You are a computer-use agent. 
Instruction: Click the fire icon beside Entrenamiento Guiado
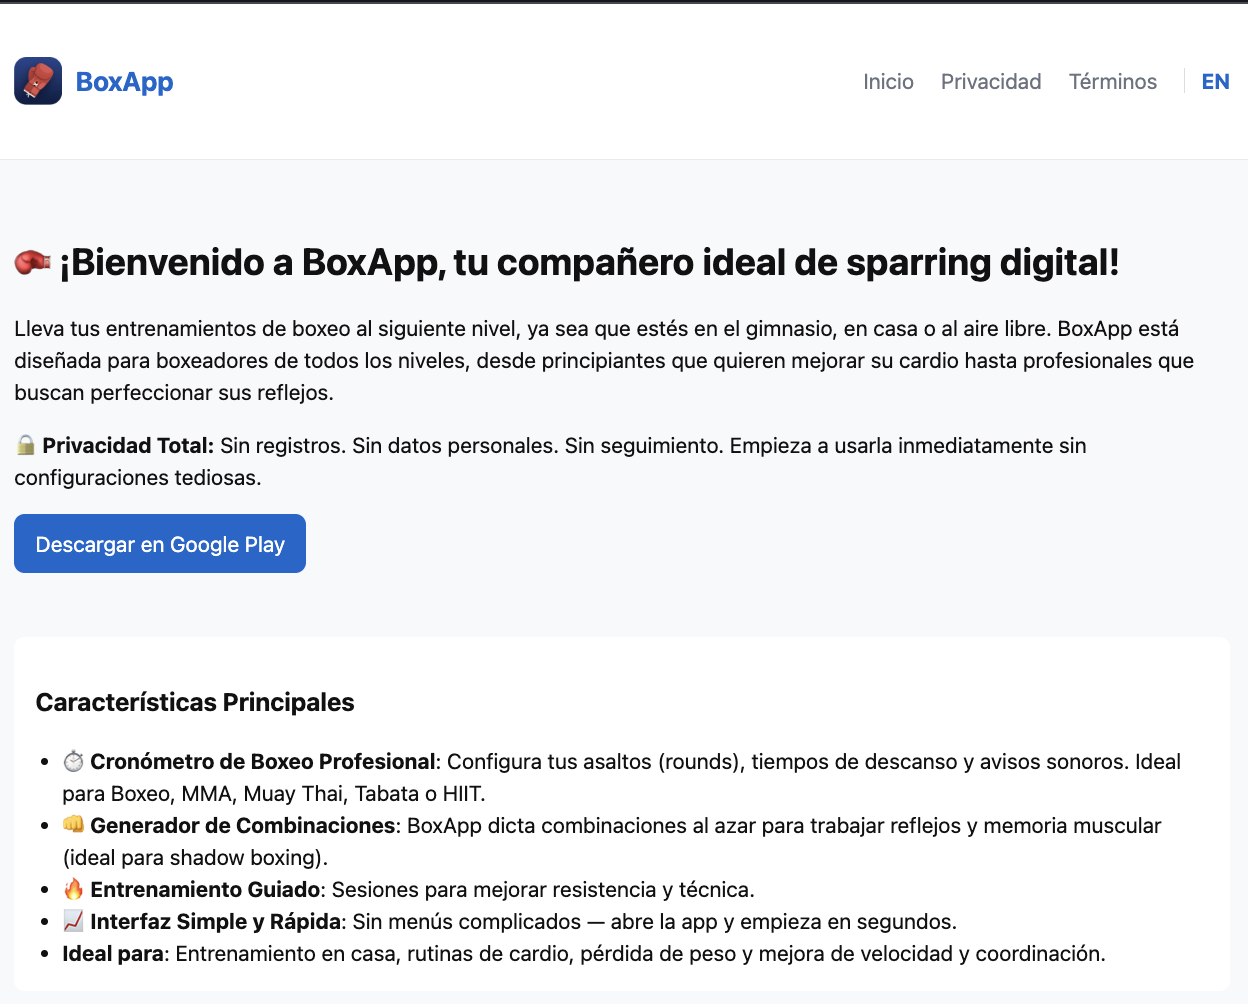pos(71,889)
